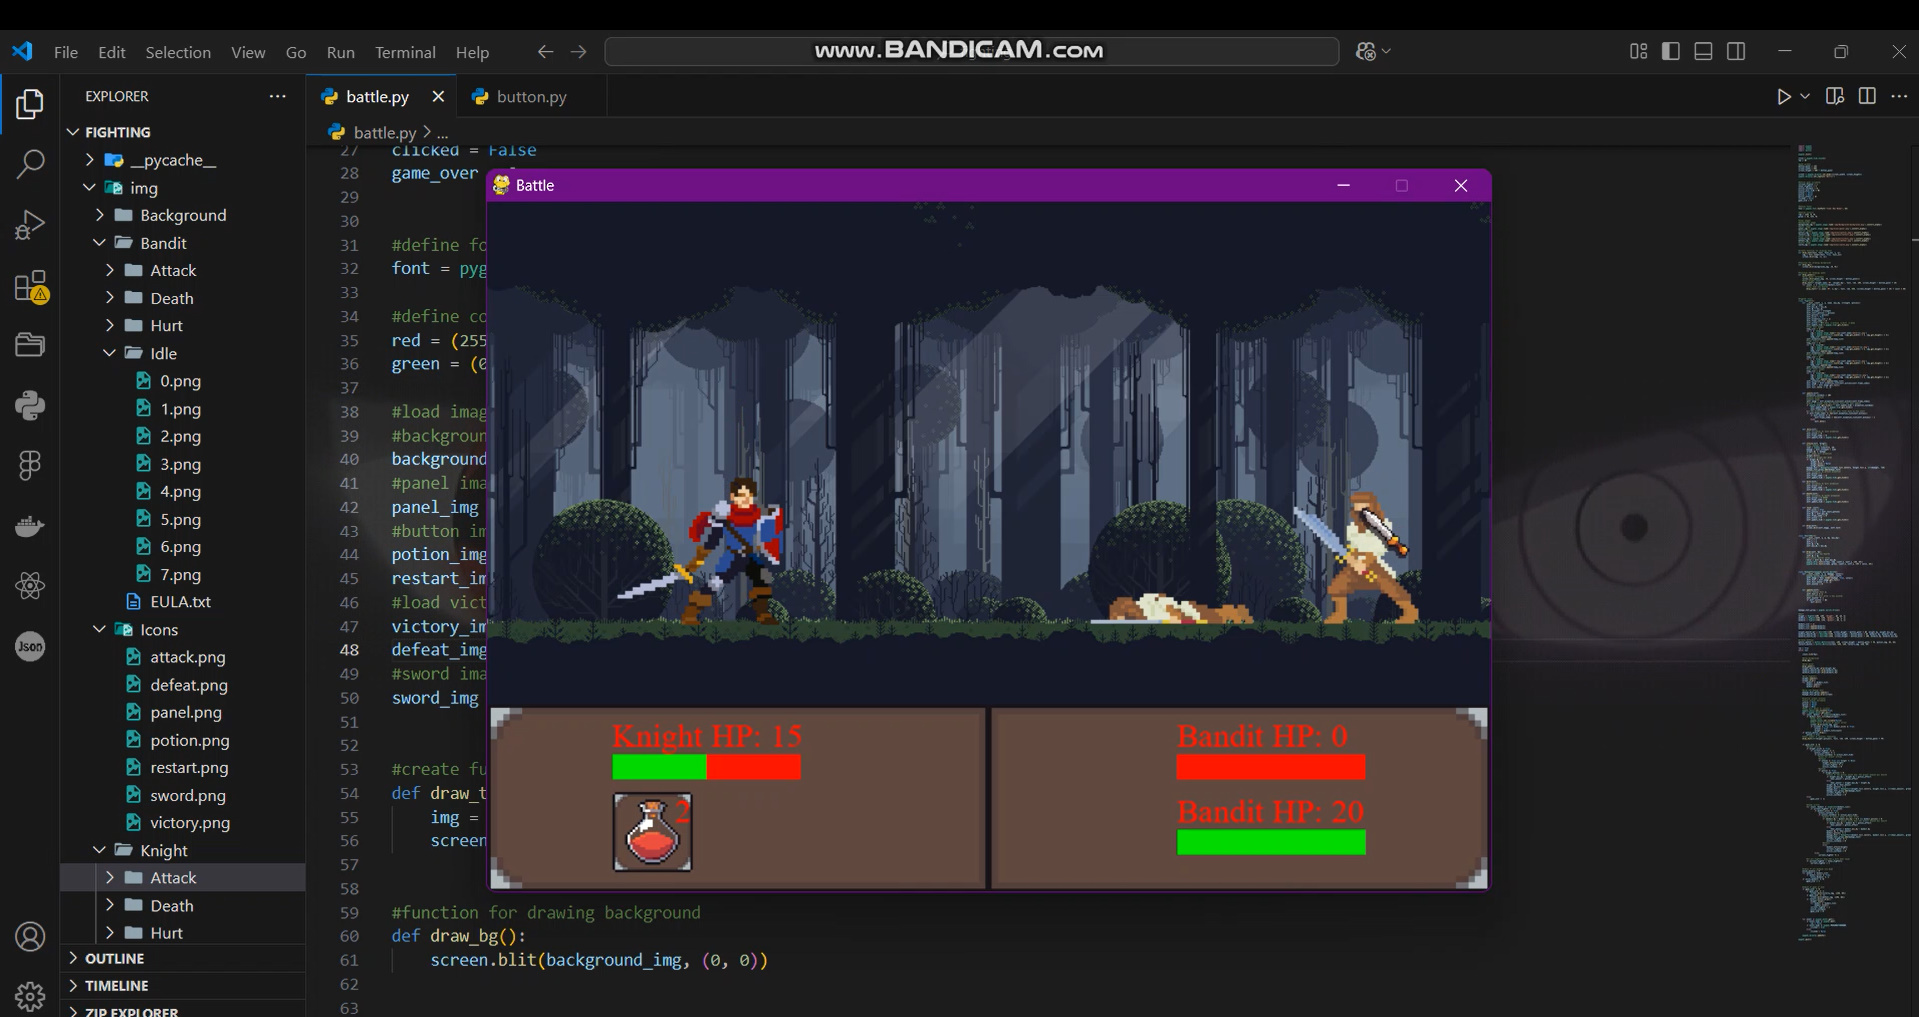Open the Search view in activity bar
This screenshot has height=1017, width=1919.
30,164
